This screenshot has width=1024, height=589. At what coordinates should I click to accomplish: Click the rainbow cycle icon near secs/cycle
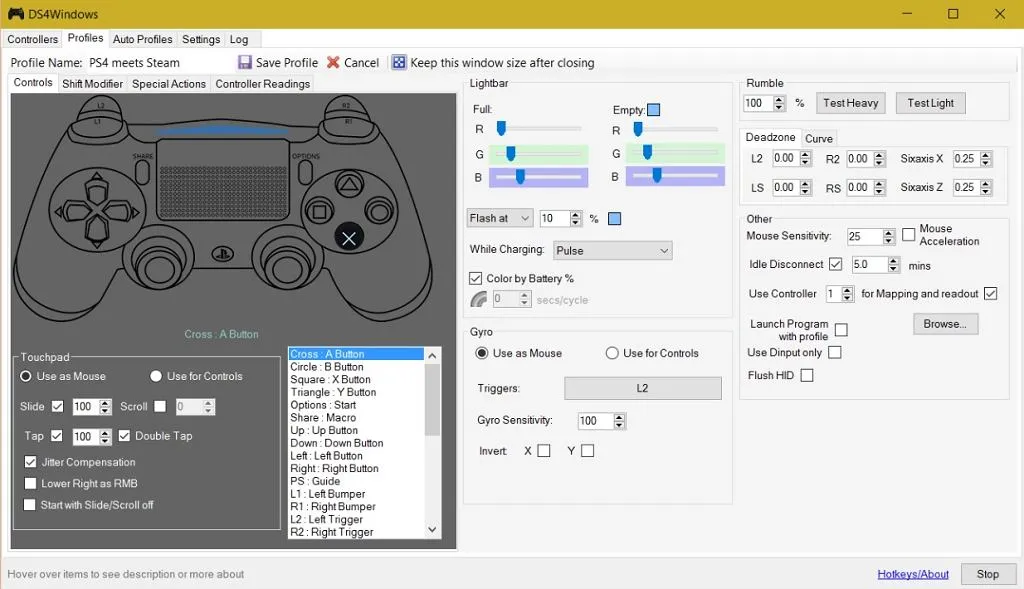click(477, 299)
